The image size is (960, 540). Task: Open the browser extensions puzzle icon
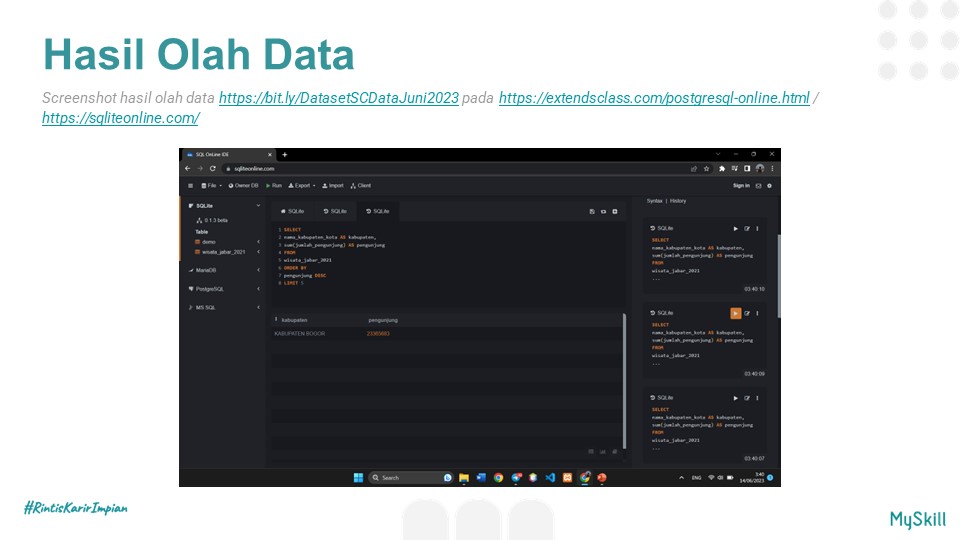click(x=722, y=168)
